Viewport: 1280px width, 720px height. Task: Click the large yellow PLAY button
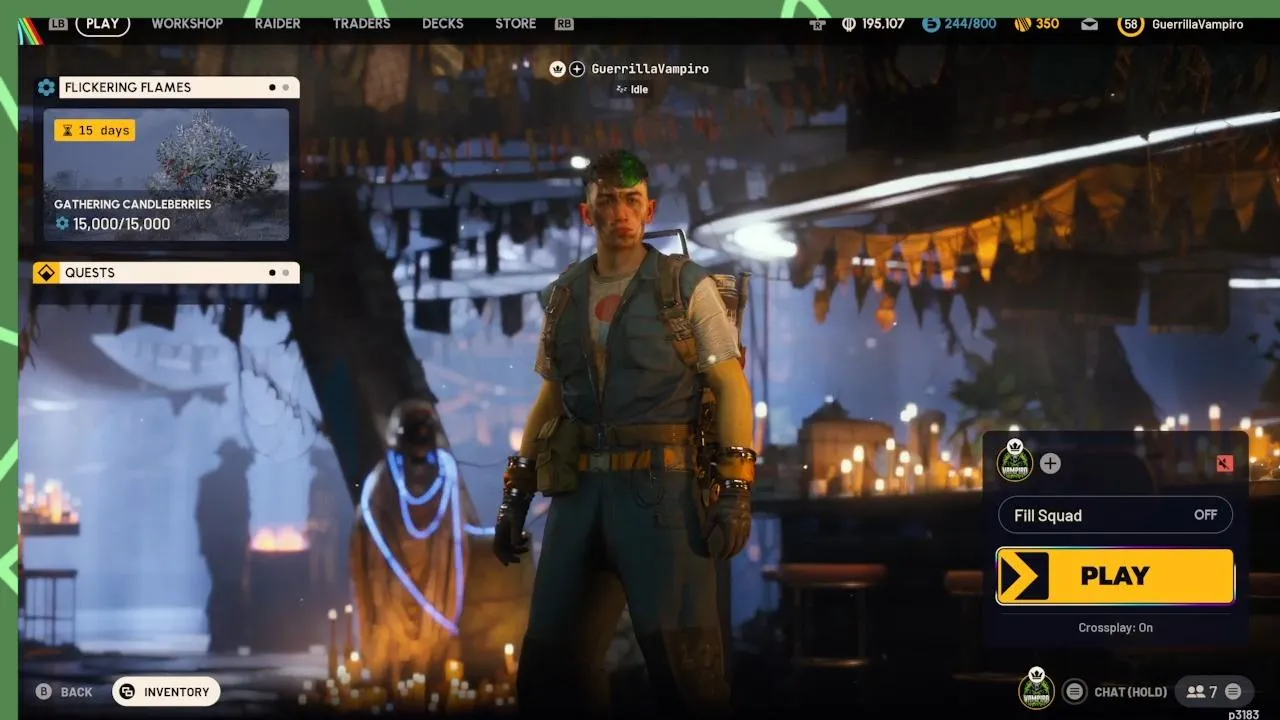[x=1115, y=576]
